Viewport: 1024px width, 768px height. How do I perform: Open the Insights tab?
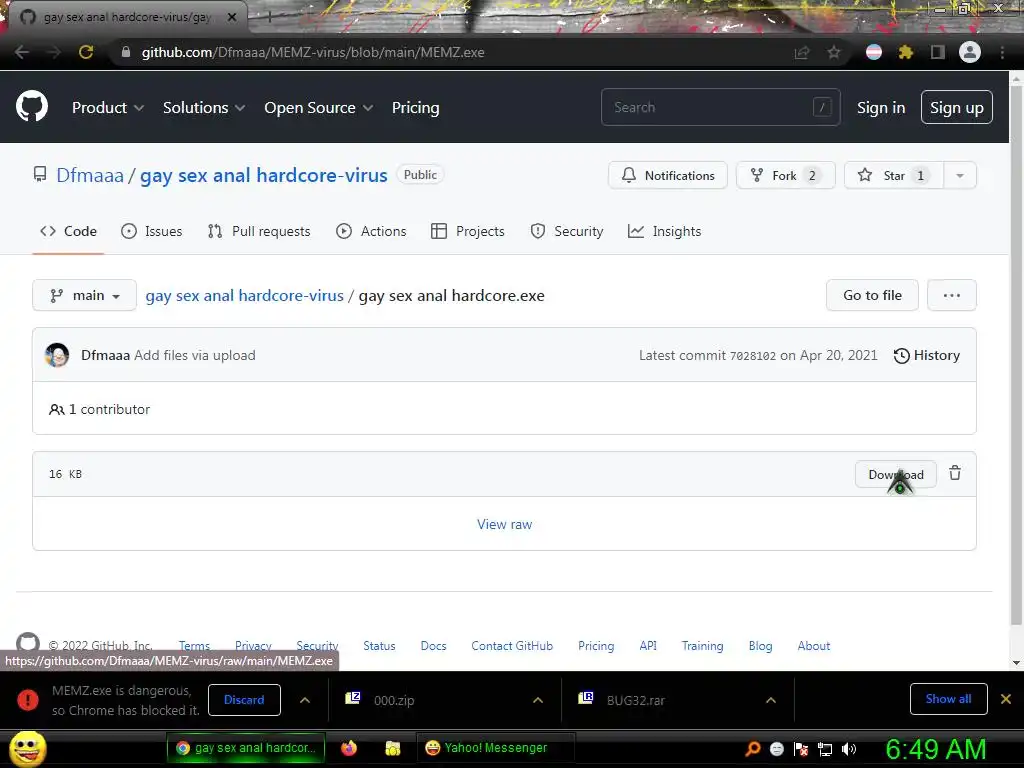tap(664, 231)
